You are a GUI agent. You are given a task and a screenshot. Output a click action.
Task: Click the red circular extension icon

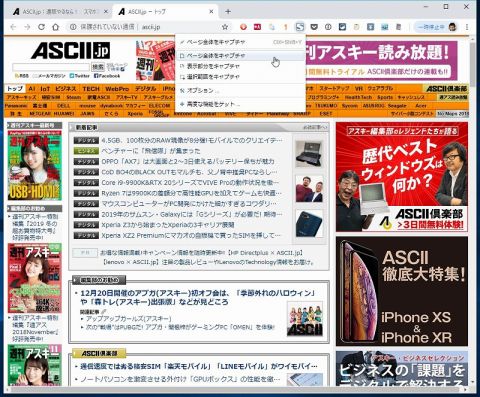tap(243, 27)
